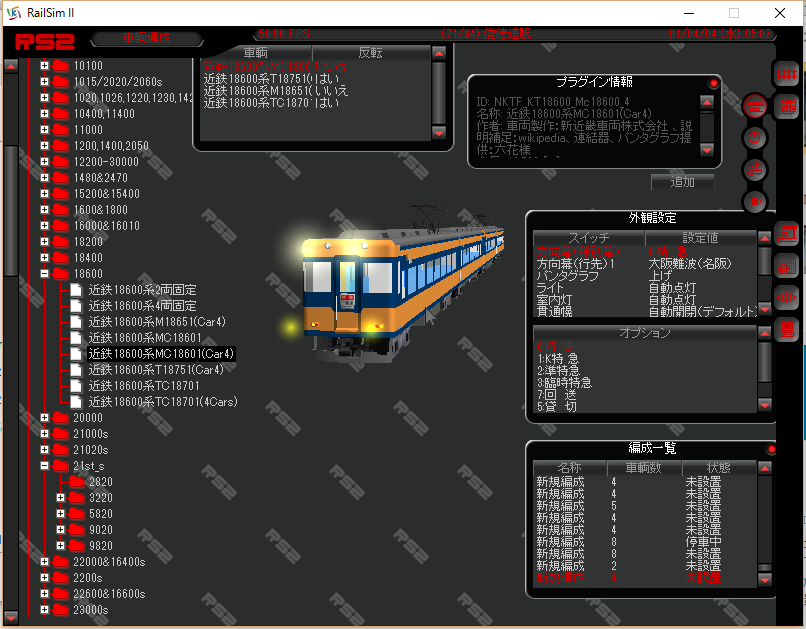Viewport: 806px width, 629px height.
Task: Click the tree panel scroll-down arrow
Action: [x=11, y=616]
